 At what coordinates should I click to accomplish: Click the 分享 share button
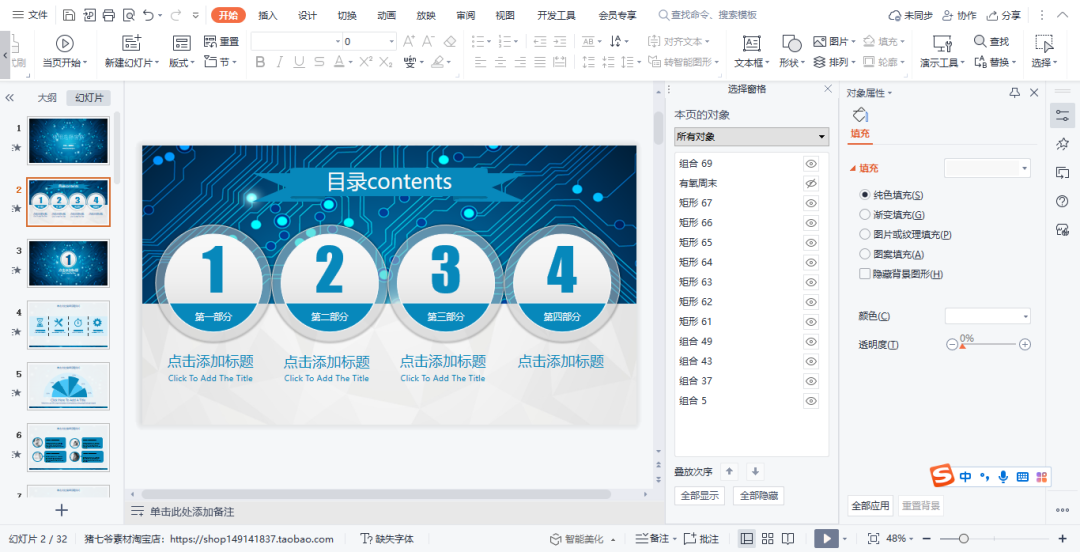pyautogui.click(x=1004, y=15)
